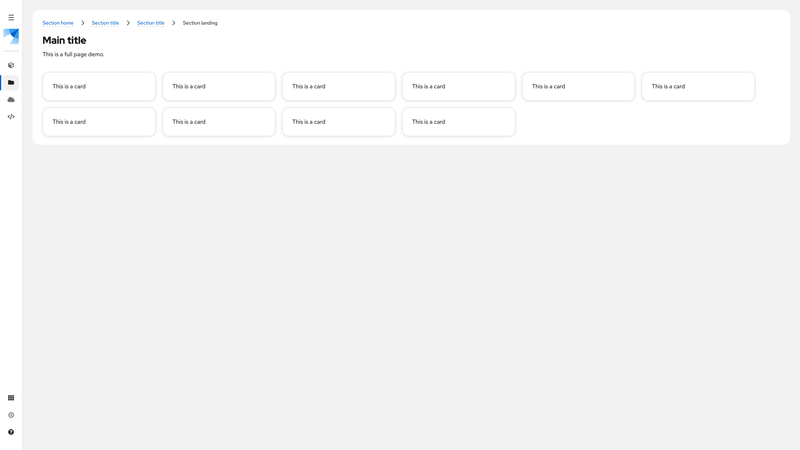Viewport: 800px width, 450px height.
Task: Select the last card in top row
Action: tap(698, 87)
